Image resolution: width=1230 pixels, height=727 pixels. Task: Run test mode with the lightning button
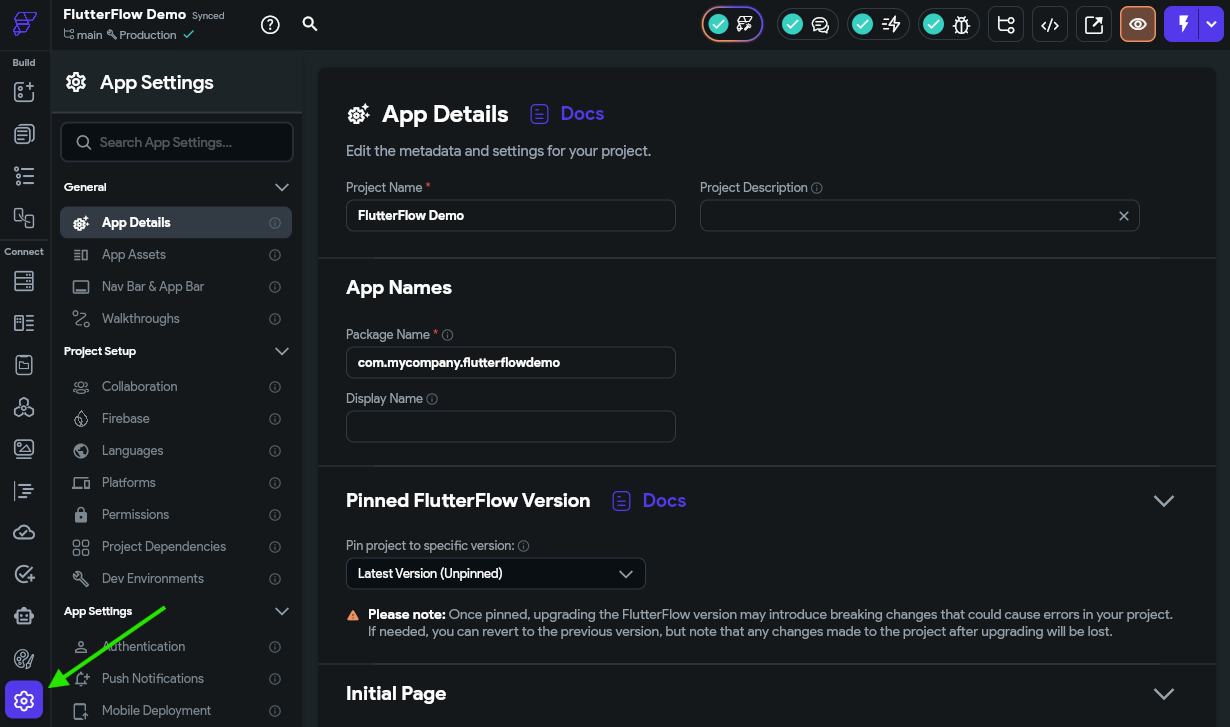pos(1183,24)
